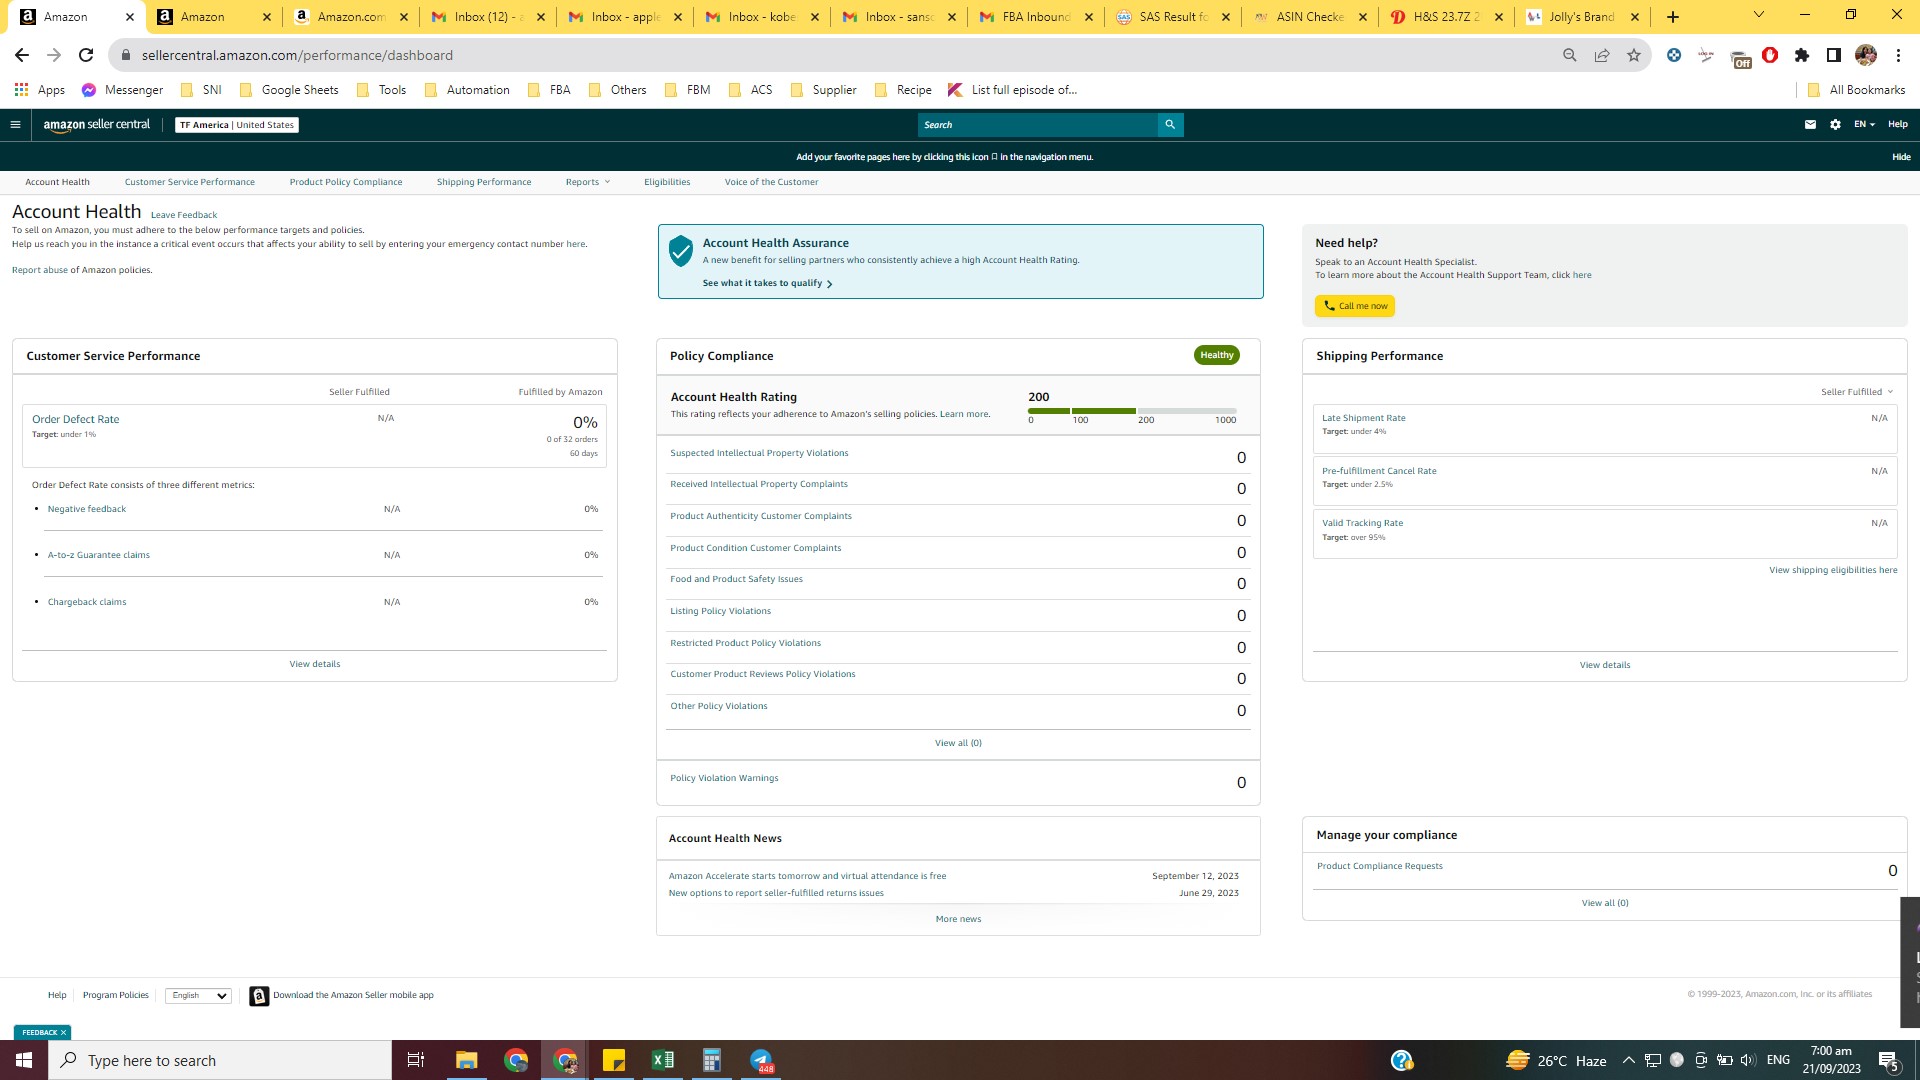This screenshot has width=1920, height=1080.
Task: Expand See what it takes to qualify
Action: [767, 284]
